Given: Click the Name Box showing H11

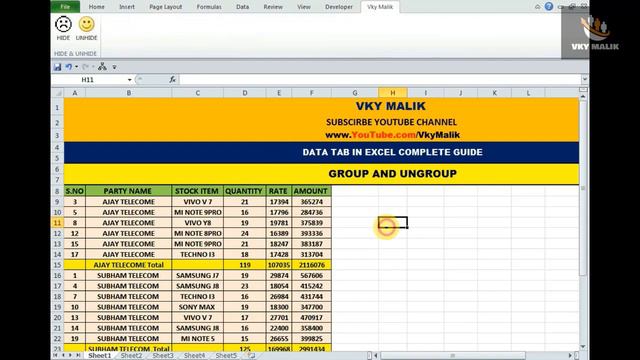Looking at the screenshot, I should click(x=88, y=80).
